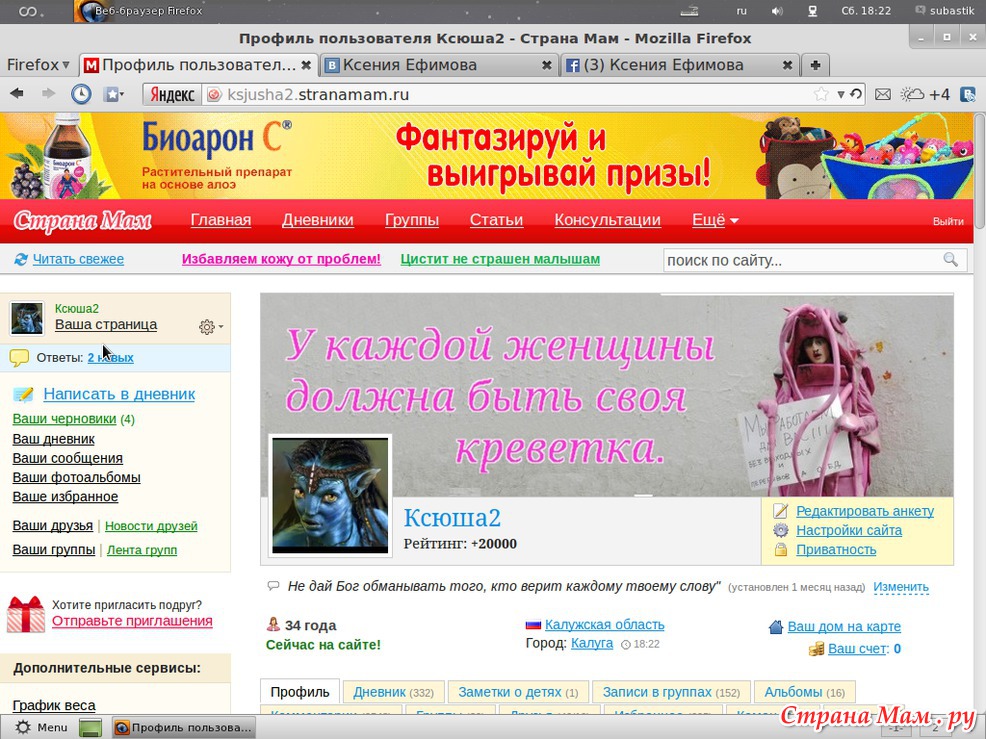Open Отправьте приглашения link
This screenshot has height=739, width=986.
pos(132,621)
